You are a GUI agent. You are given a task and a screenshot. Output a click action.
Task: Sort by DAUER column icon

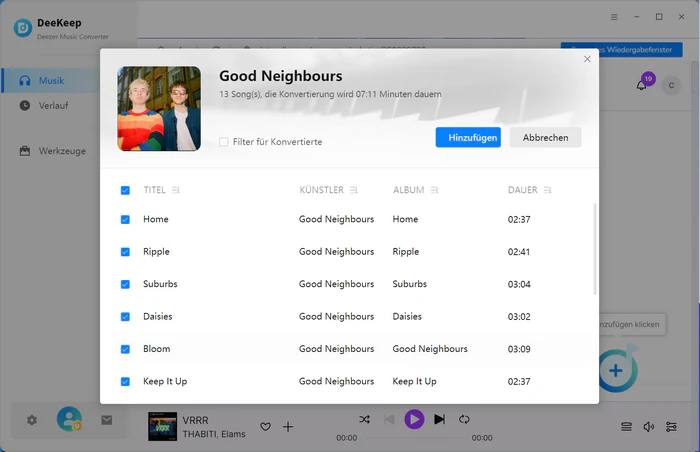[x=547, y=190]
